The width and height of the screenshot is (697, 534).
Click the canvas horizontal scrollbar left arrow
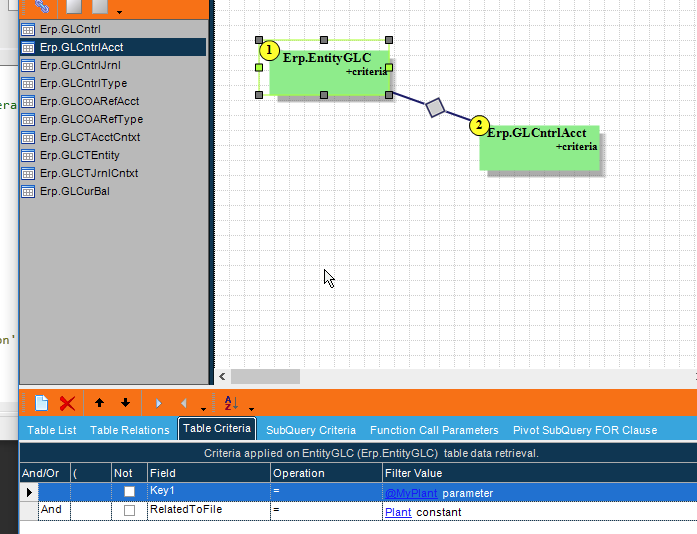[x=222, y=377]
